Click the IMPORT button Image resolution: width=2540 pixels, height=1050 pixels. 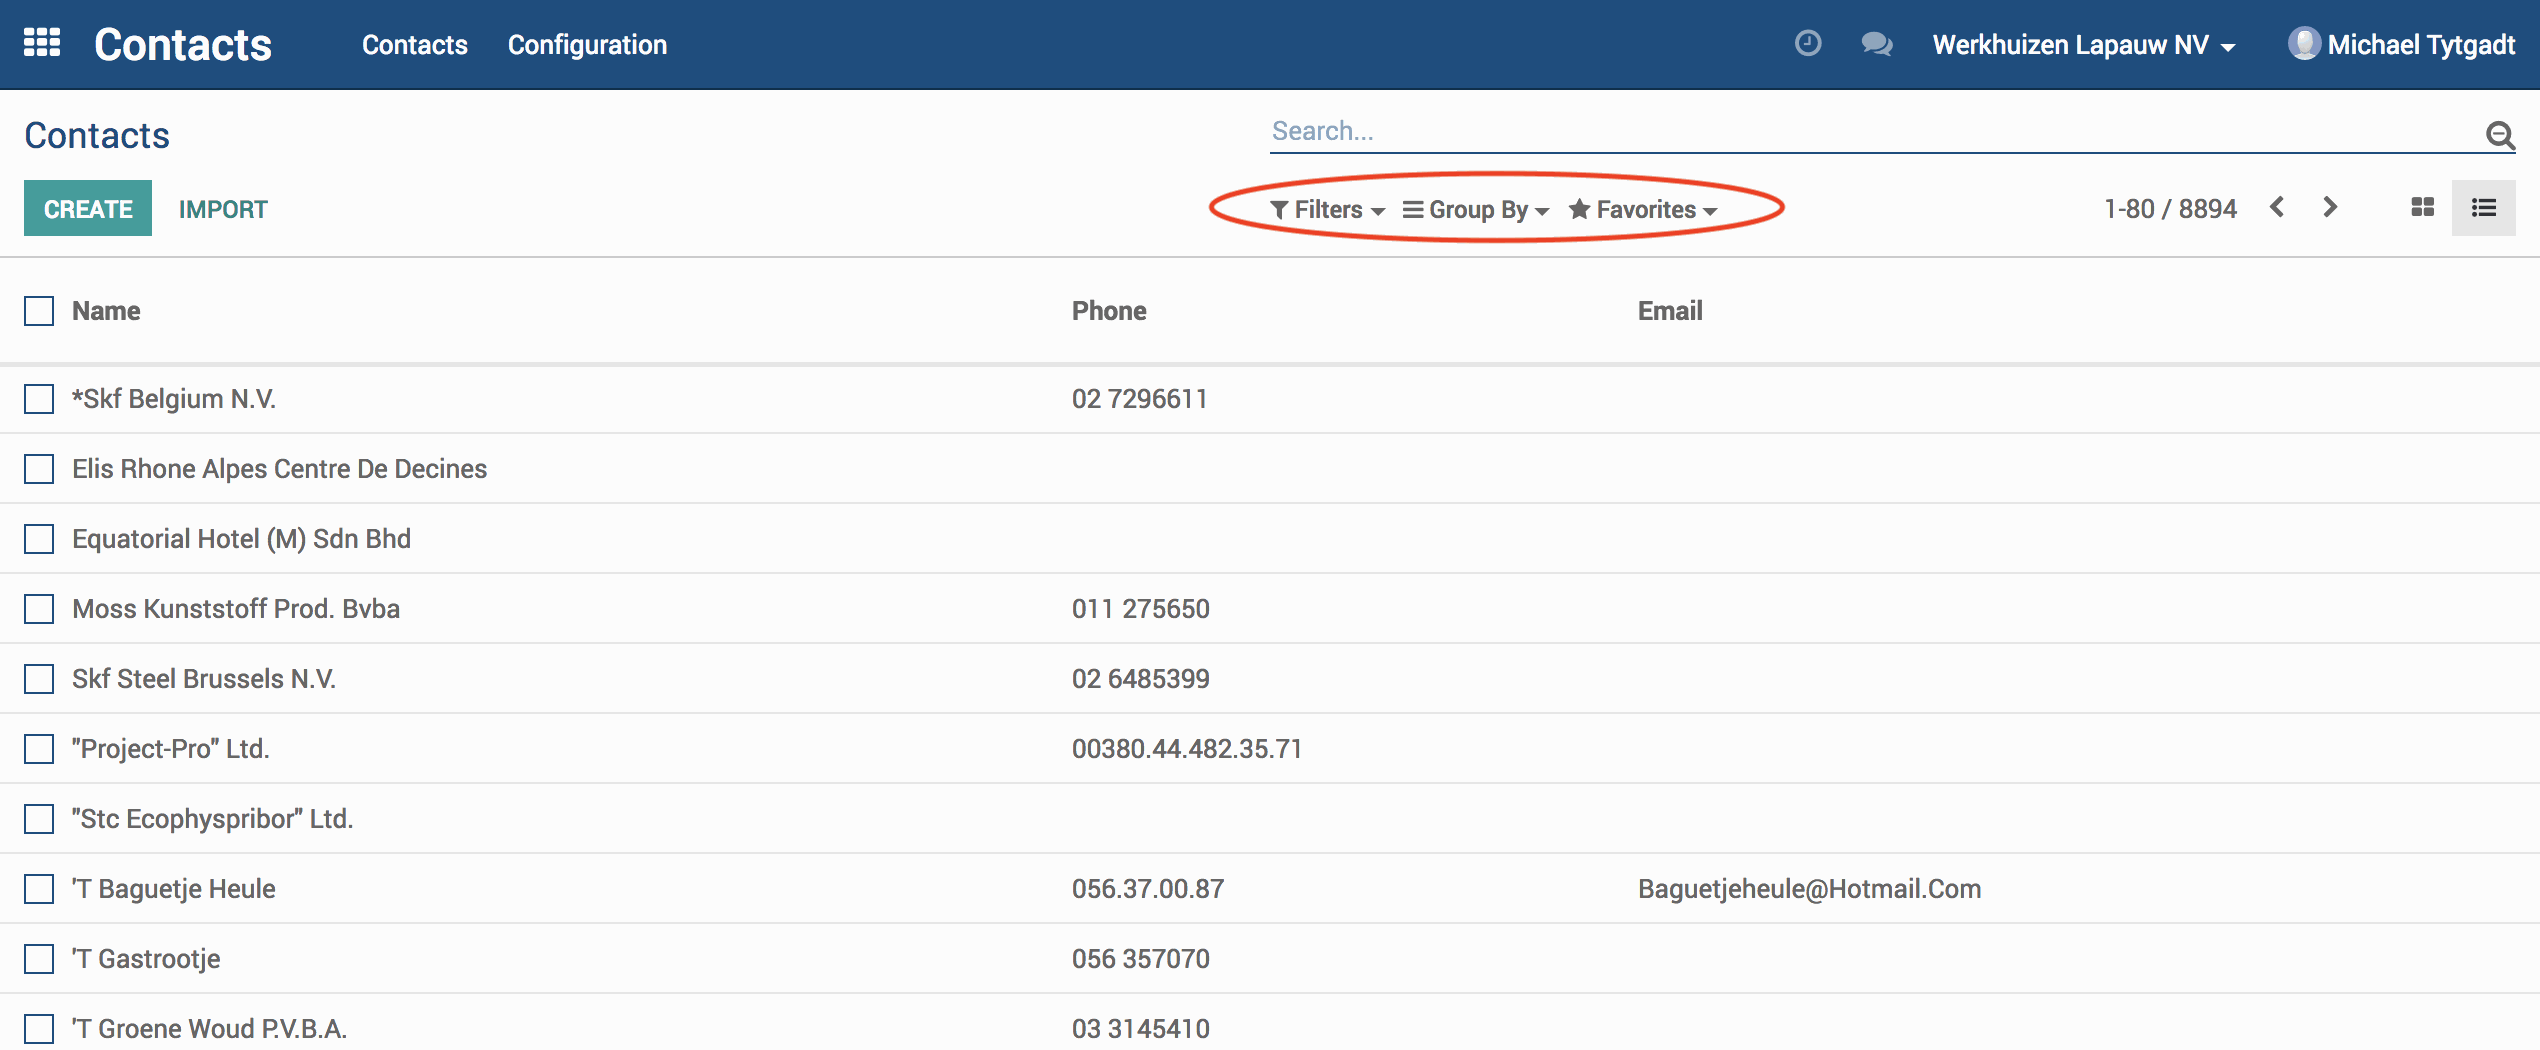(223, 209)
